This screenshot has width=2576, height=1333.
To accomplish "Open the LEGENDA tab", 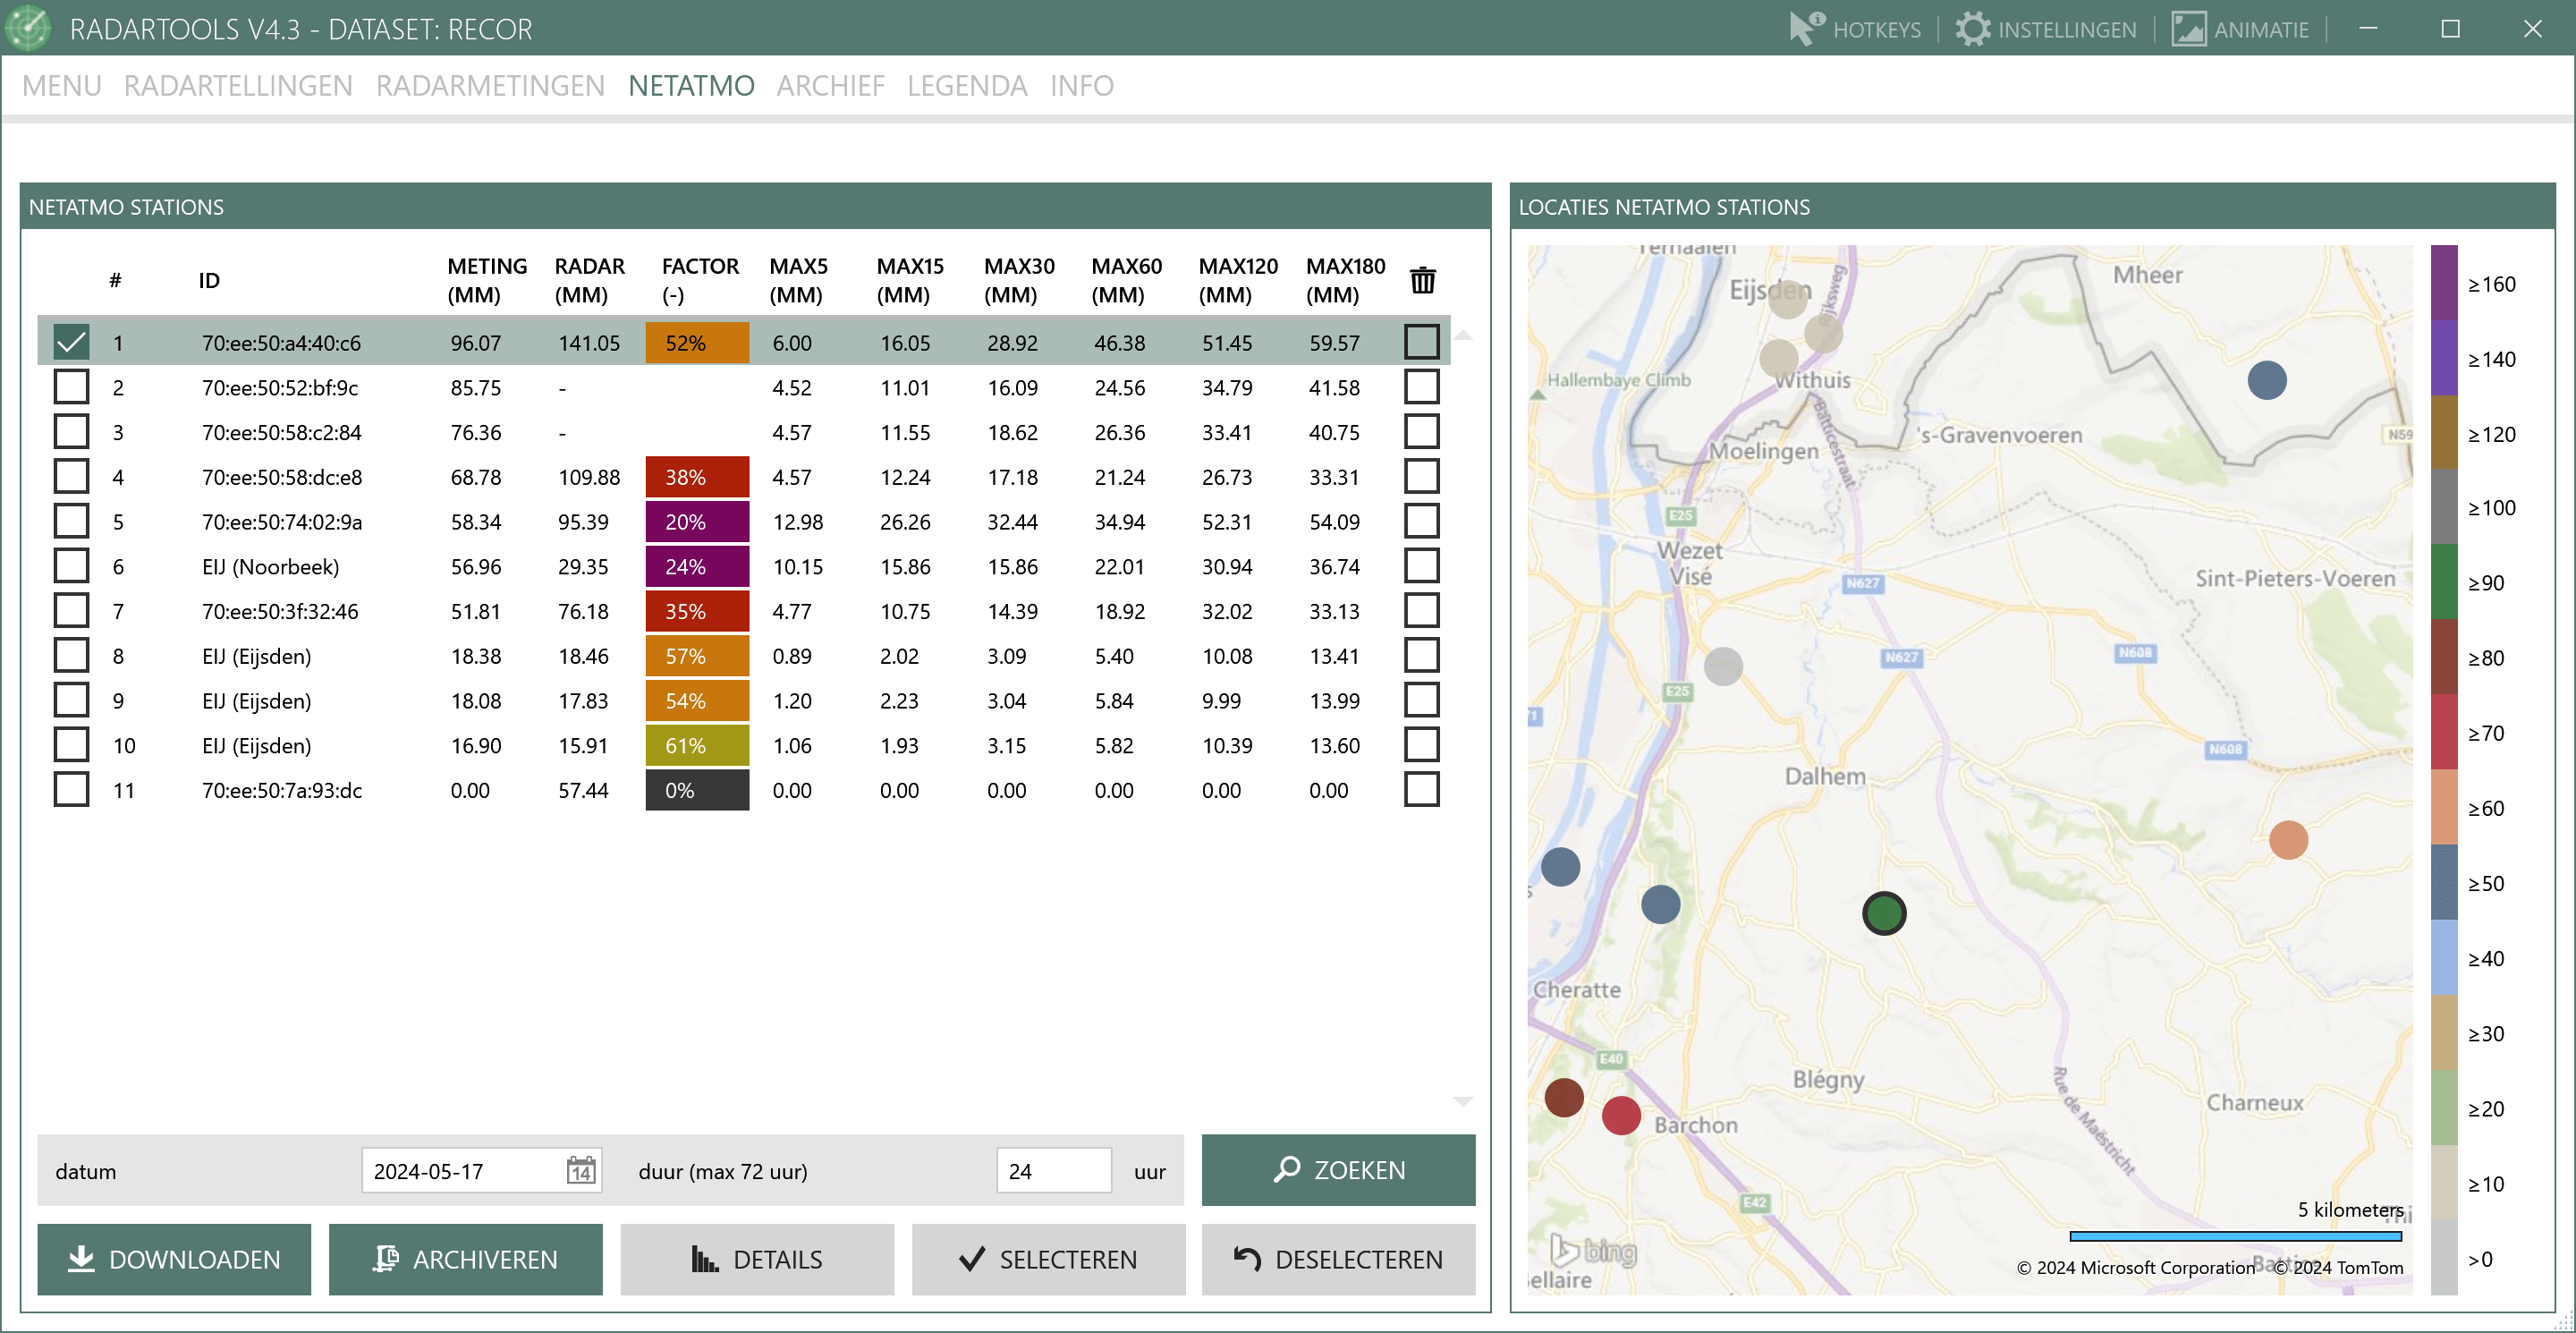I will [x=966, y=86].
